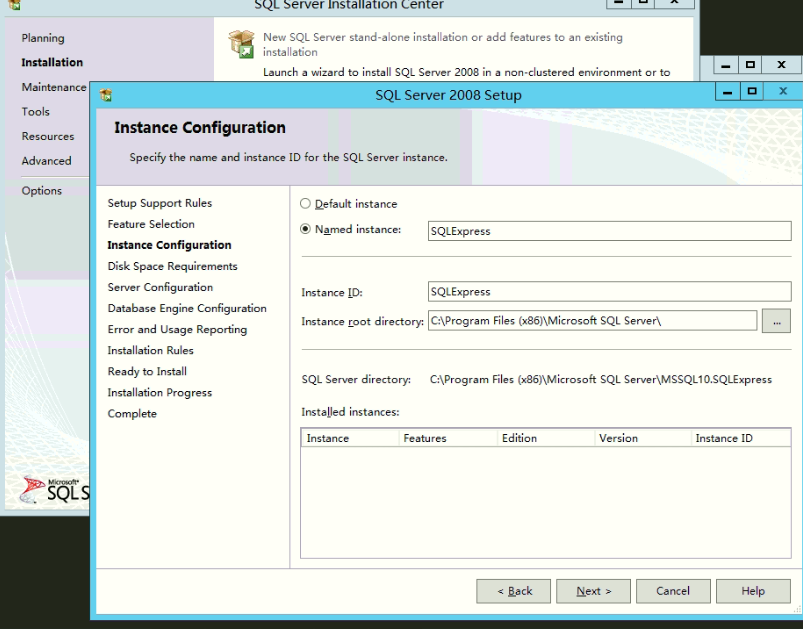Click the Instance root directory field
Viewport: 803px width, 629px height.
pyautogui.click(x=592, y=321)
